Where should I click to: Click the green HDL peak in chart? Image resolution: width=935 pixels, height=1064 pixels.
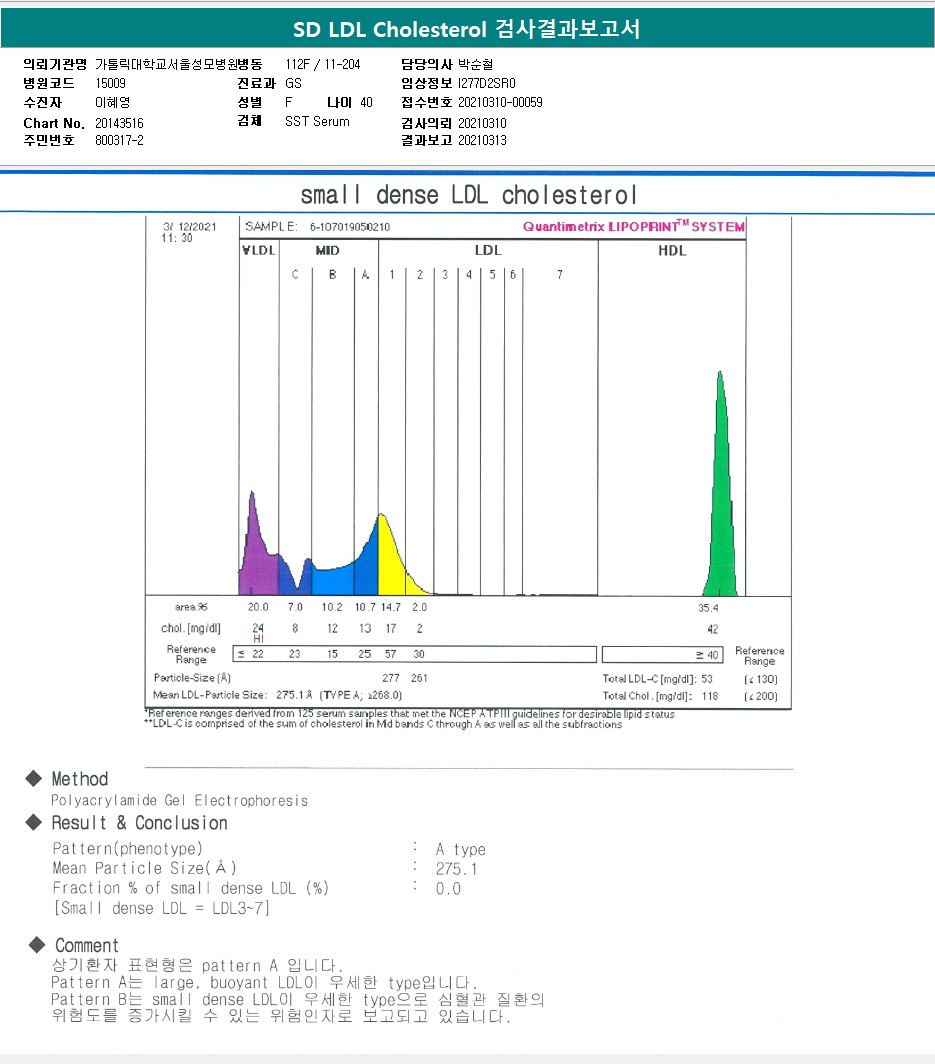coord(721,502)
